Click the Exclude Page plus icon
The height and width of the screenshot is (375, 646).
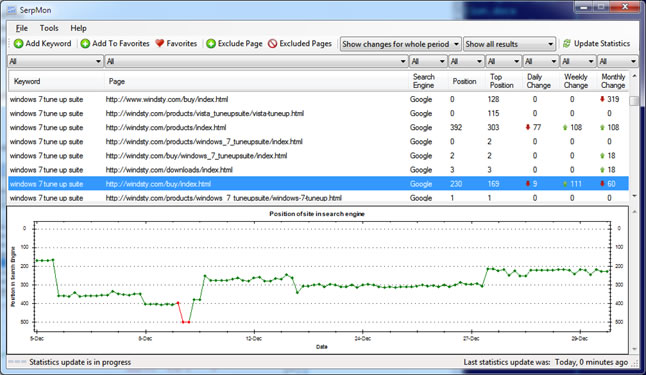click(211, 44)
